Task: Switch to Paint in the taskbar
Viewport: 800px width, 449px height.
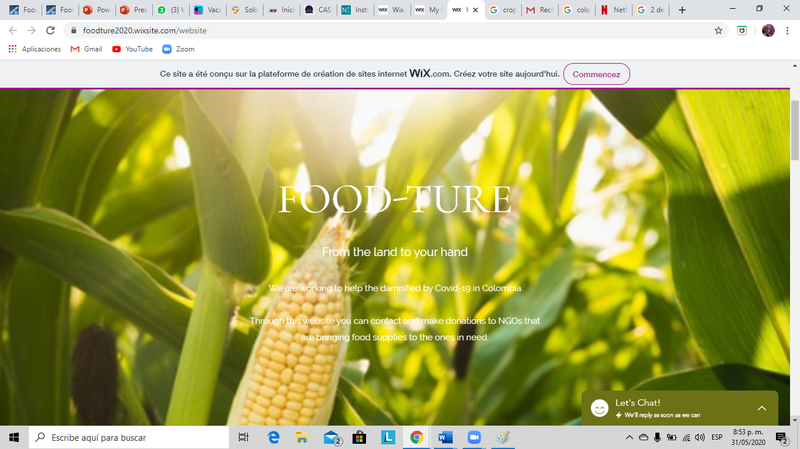Action: point(503,437)
